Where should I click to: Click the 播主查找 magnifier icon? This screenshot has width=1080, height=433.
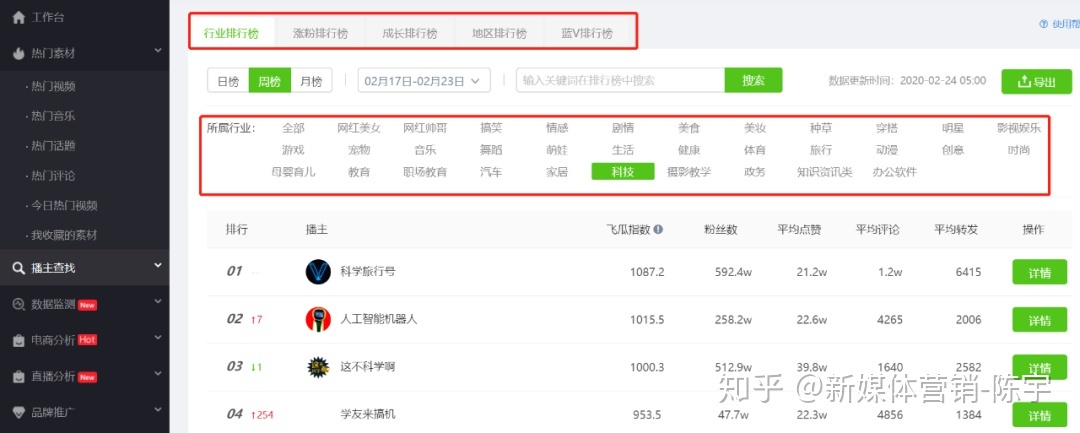click(18, 267)
